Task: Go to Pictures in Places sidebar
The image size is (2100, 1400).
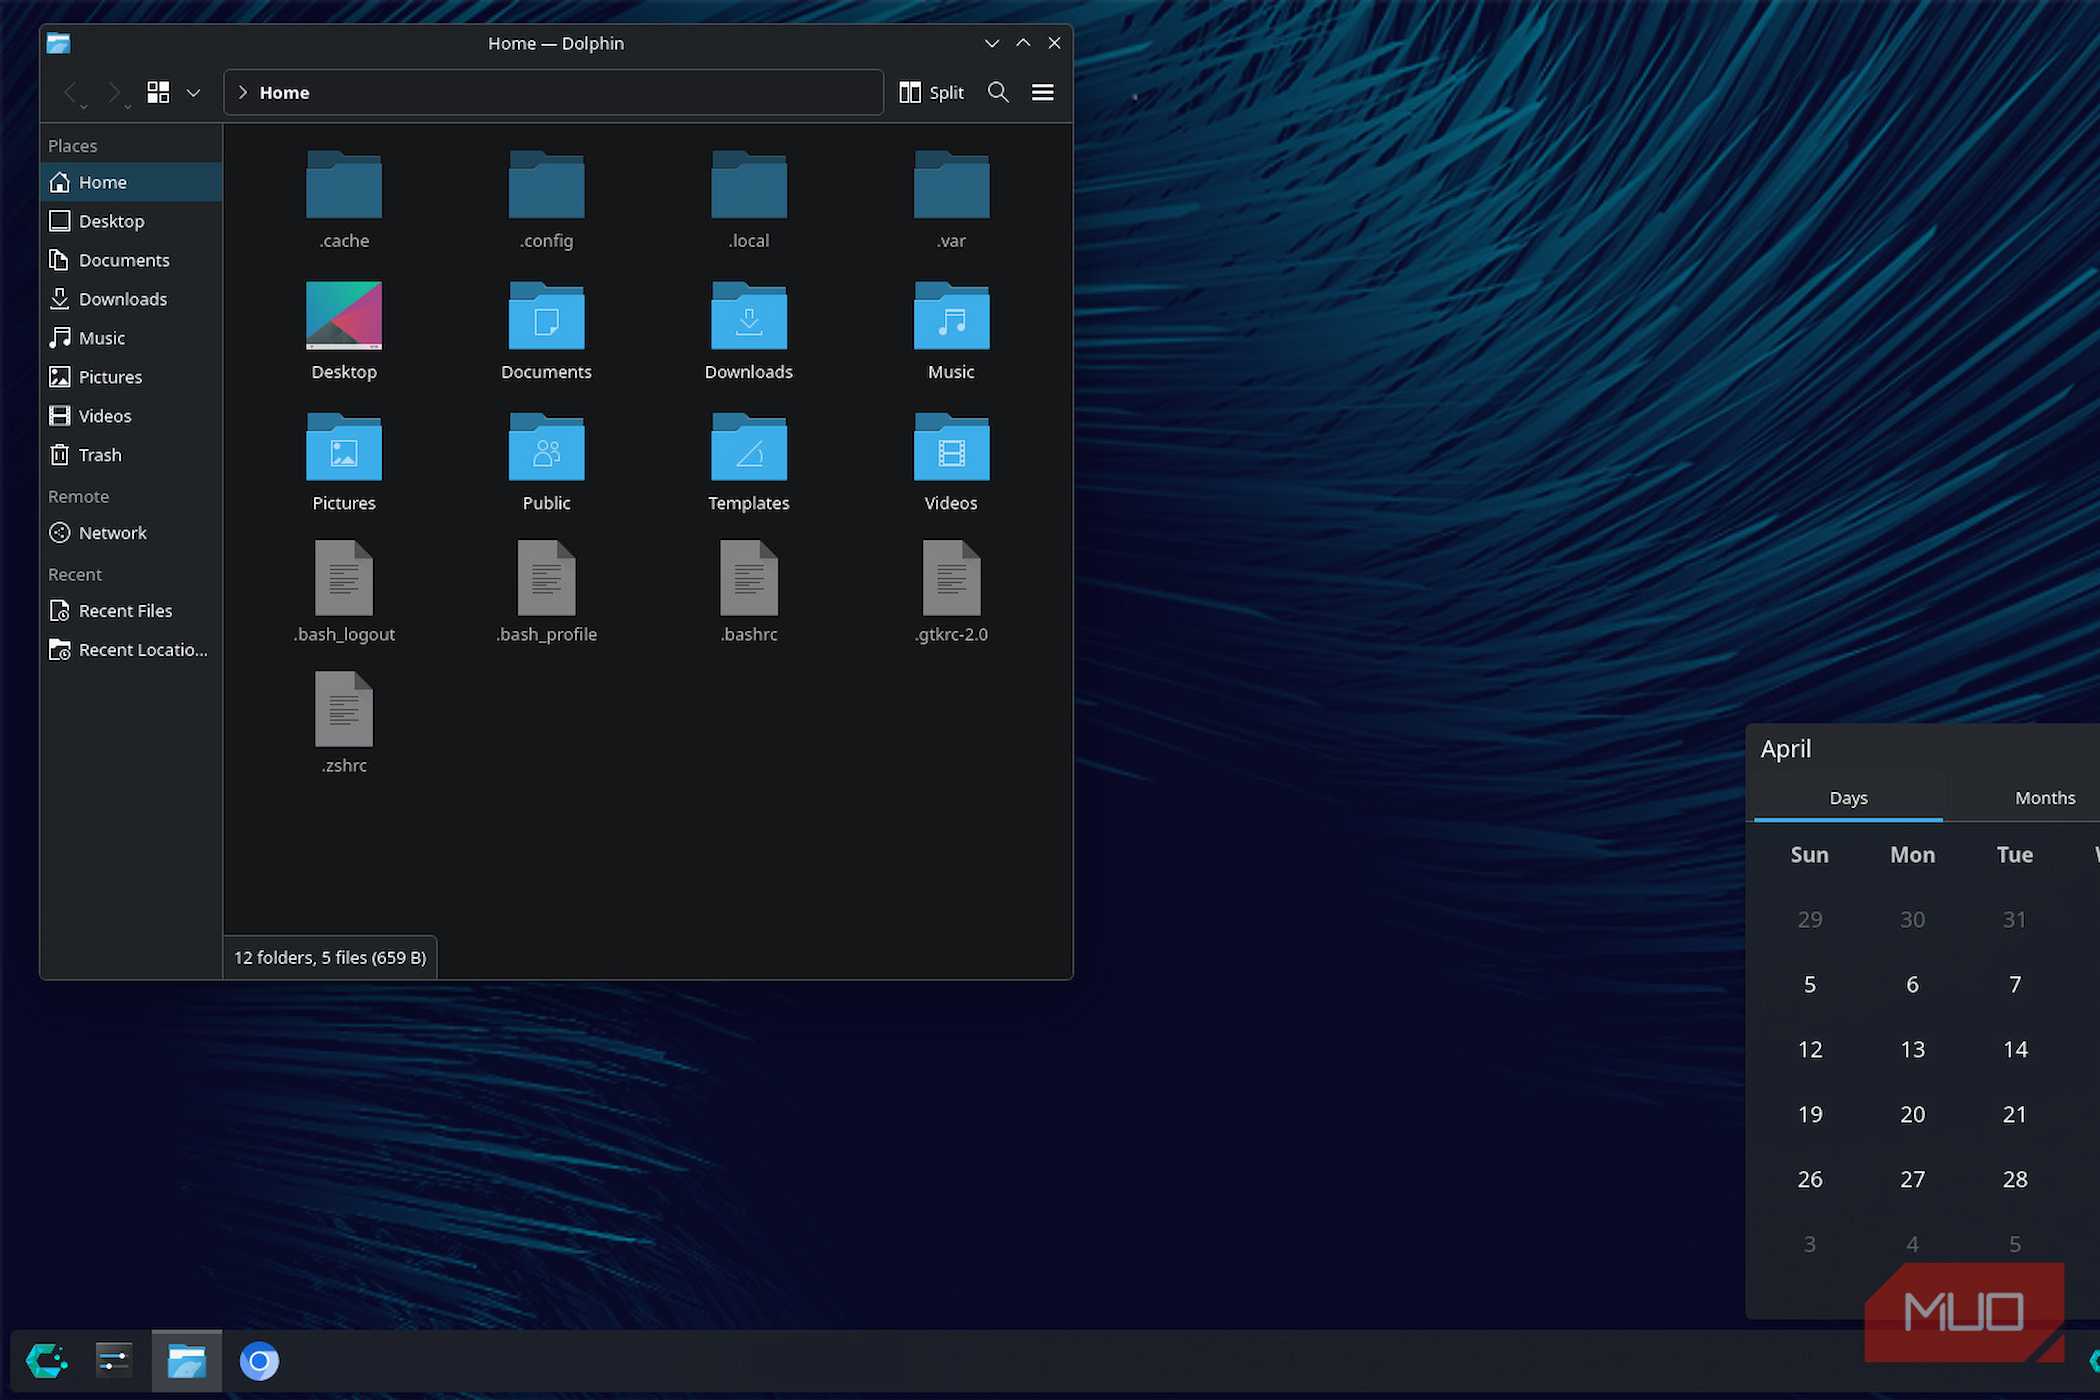Action: coord(131,377)
